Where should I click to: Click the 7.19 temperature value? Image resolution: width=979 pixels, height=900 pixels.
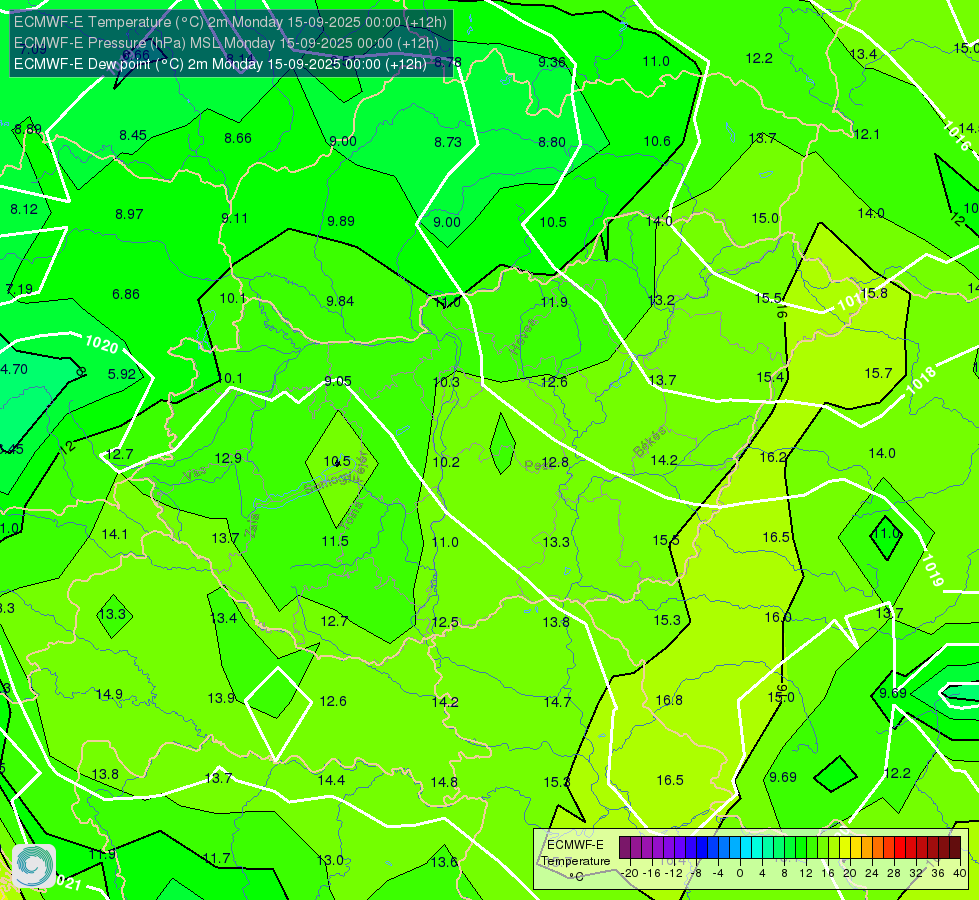pos(19,289)
